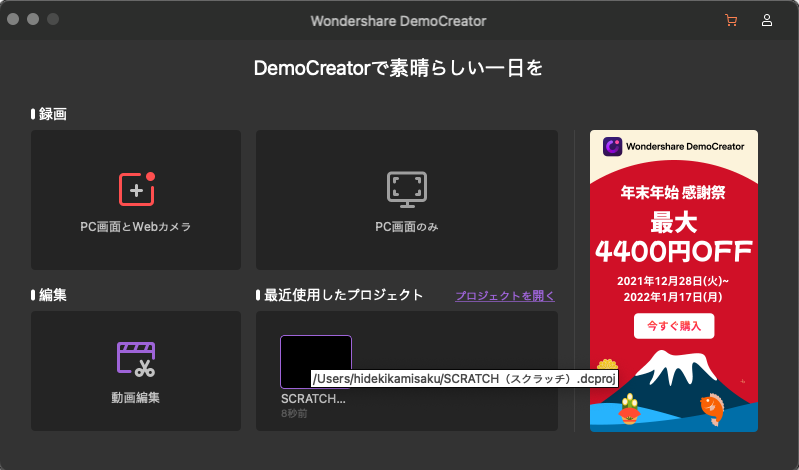
Task: Select the SCRATCH project thumbnail
Action: [316, 362]
